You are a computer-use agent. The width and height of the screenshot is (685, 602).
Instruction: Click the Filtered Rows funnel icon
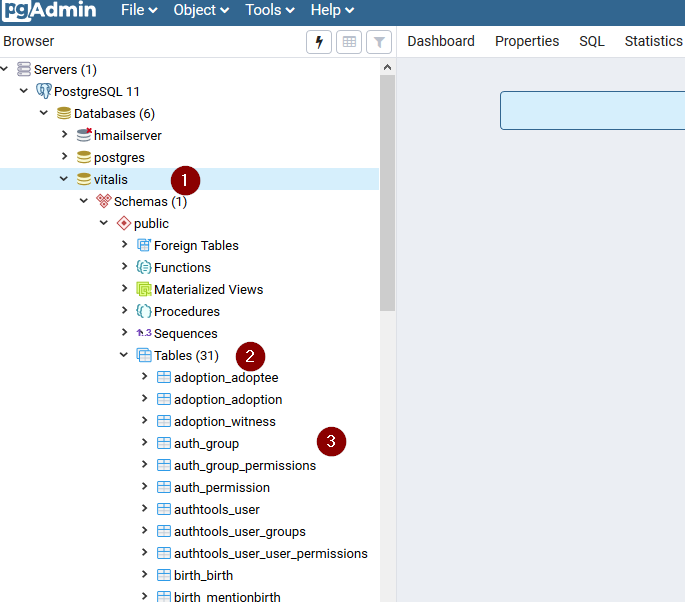point(379,42)
